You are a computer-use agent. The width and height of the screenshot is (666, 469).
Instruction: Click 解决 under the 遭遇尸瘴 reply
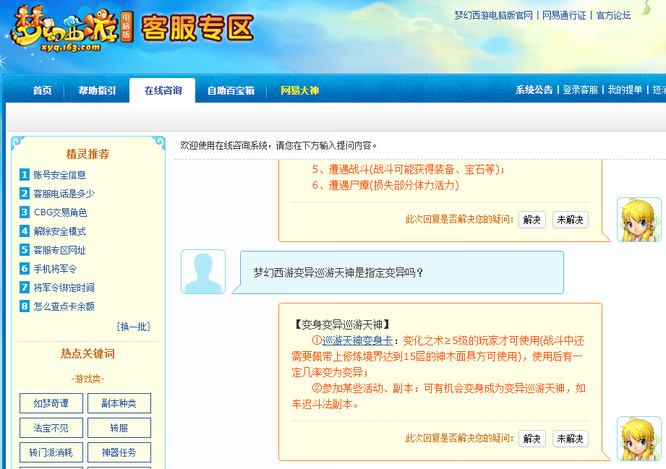pyautogui.click(x=532, y=220)
